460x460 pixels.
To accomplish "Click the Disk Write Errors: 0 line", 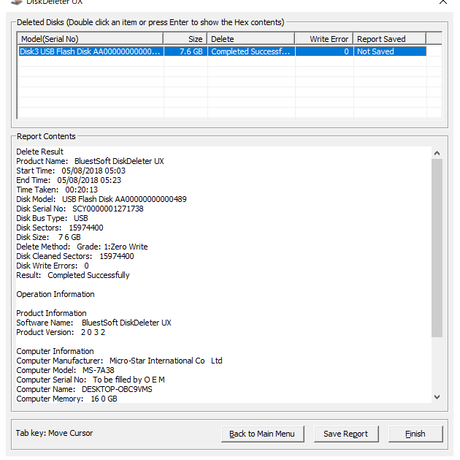I will point(52,266).
